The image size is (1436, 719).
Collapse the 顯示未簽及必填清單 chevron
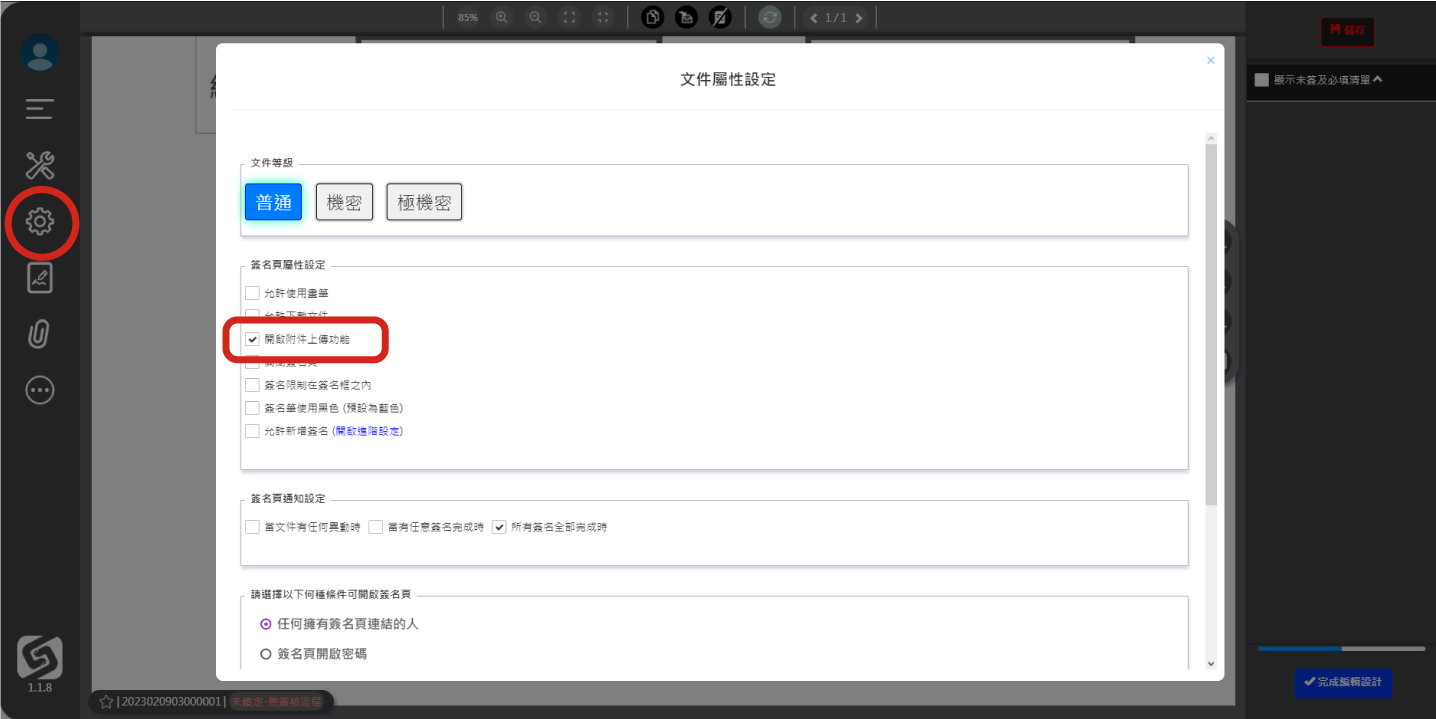pyautogui.click(x=1377, y=79)
